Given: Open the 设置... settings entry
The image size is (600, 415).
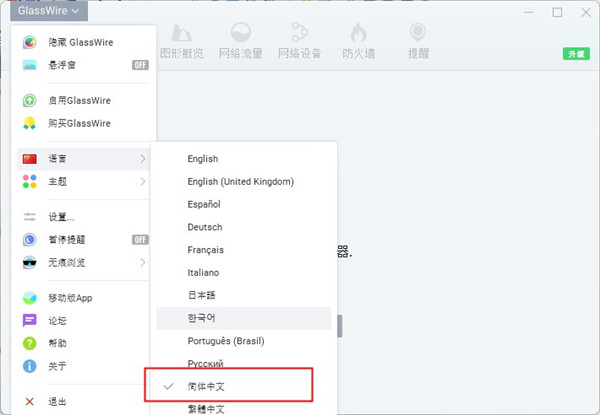Looking at the screenshot, I should [61, 217].
